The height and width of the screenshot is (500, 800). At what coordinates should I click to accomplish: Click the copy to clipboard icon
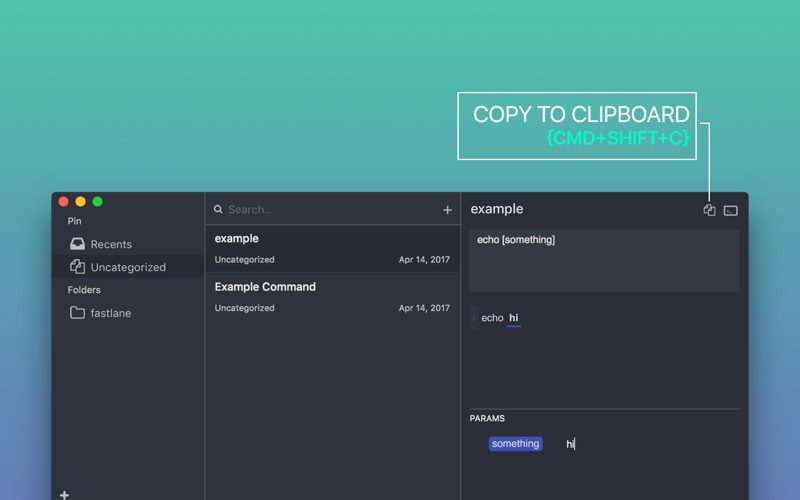pos(709,210)
